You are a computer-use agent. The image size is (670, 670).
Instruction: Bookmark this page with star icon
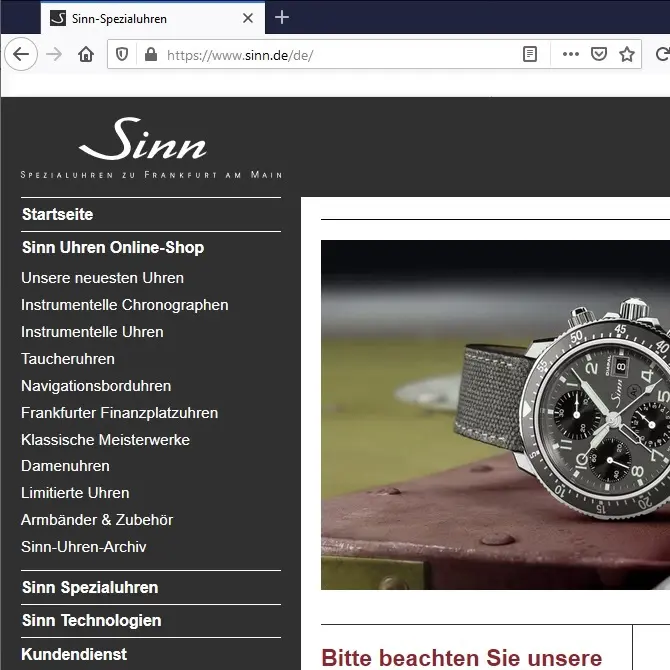[x=627, y=54]
